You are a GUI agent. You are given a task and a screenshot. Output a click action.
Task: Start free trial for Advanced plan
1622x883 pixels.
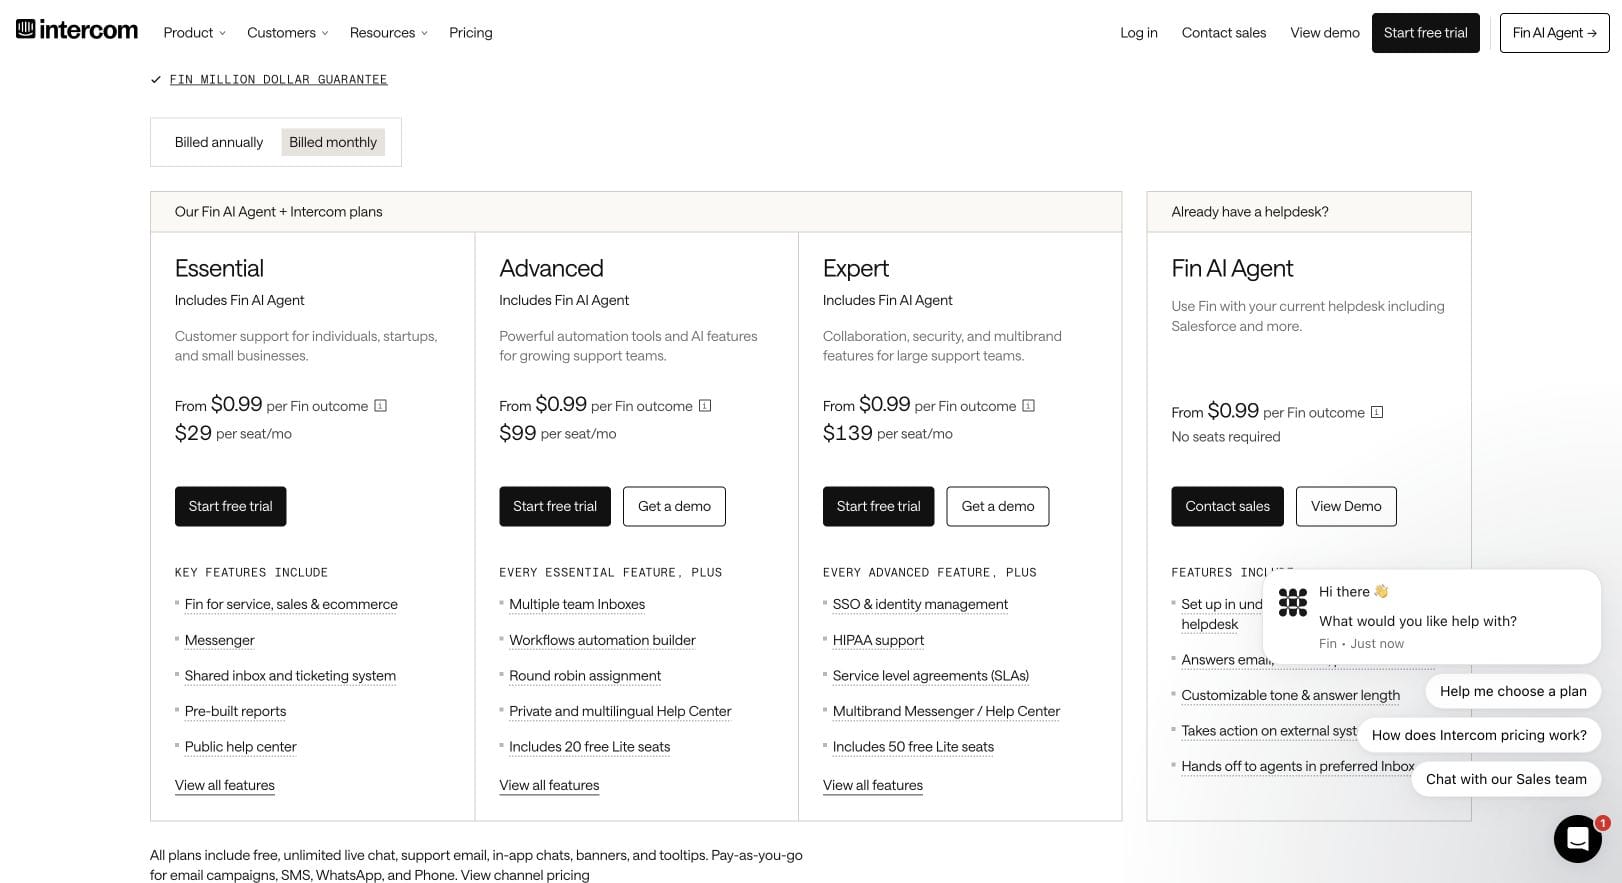point(555,506)
